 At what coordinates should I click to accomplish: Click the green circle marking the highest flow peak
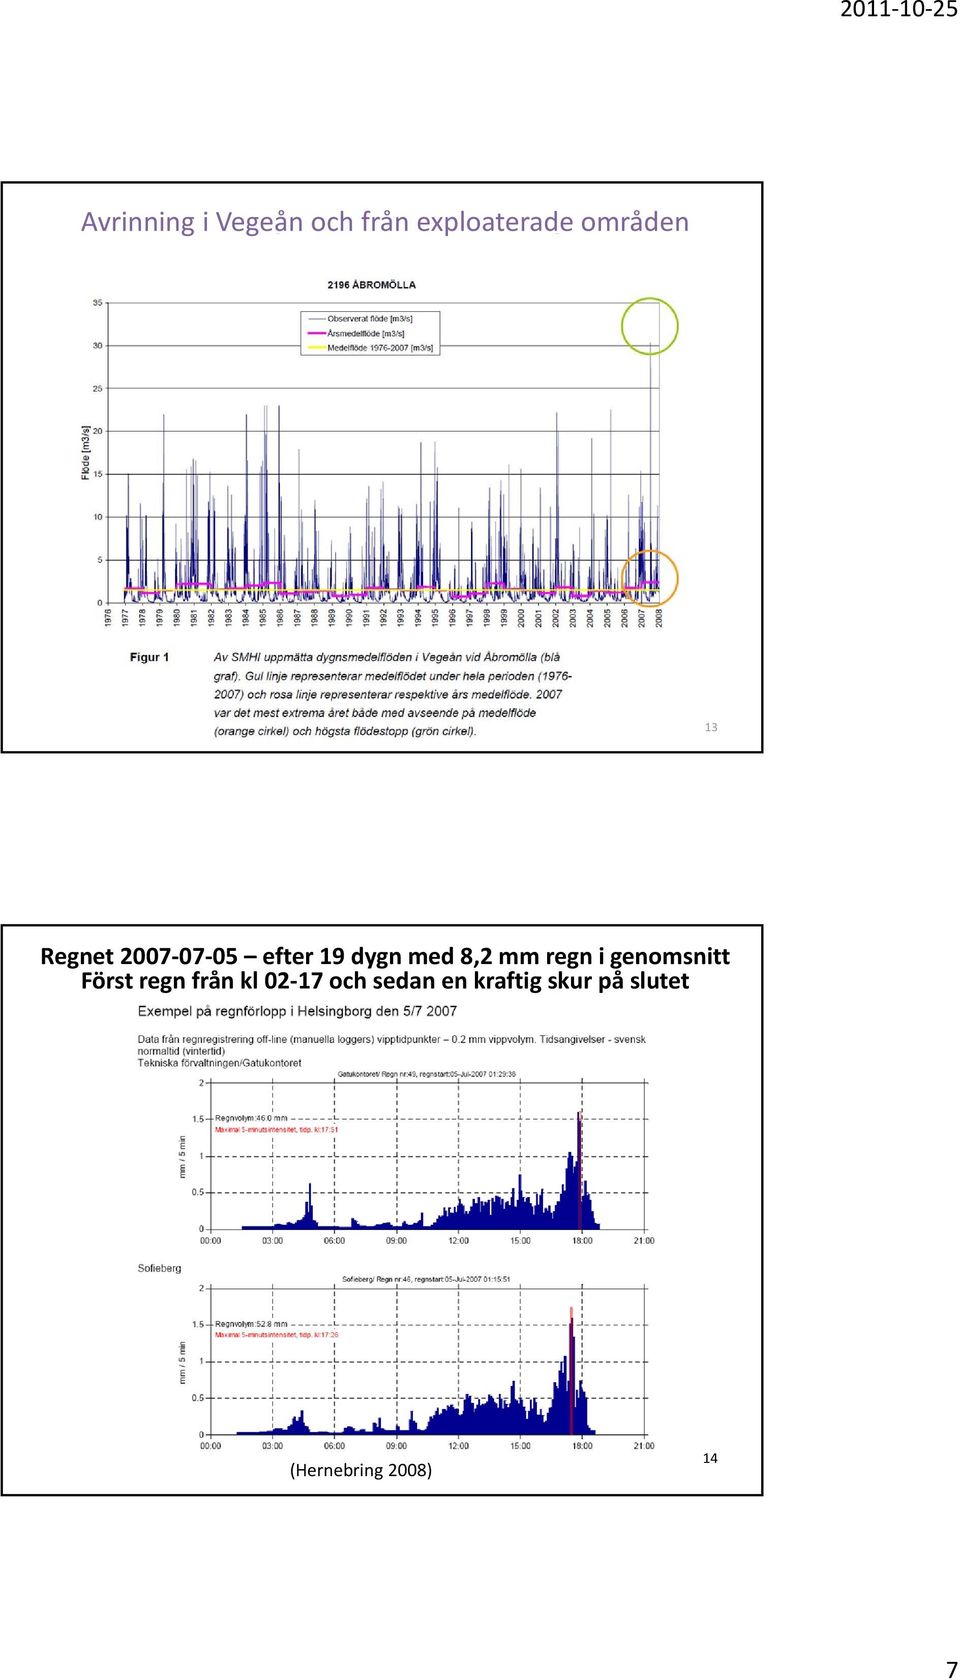click(x=650, y=326)
